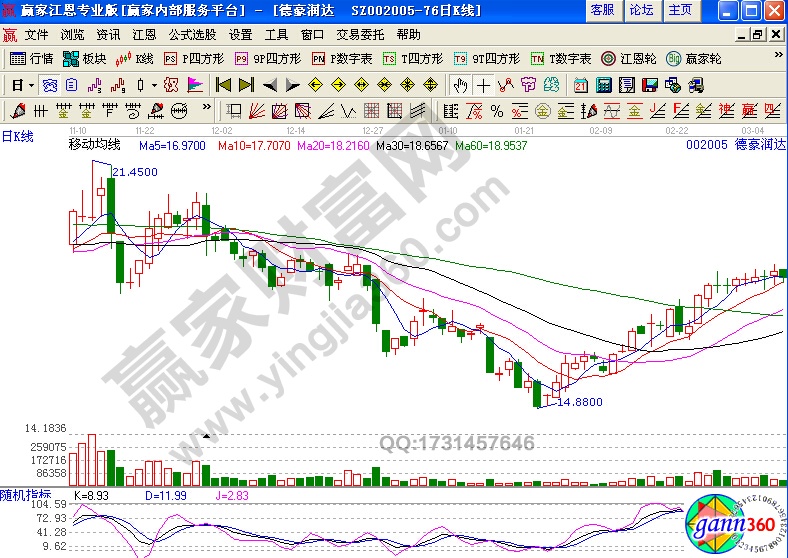Open the candlestick style dropdown arrow
This screenshot has height=558, width=788.
[x=154, y=85]
